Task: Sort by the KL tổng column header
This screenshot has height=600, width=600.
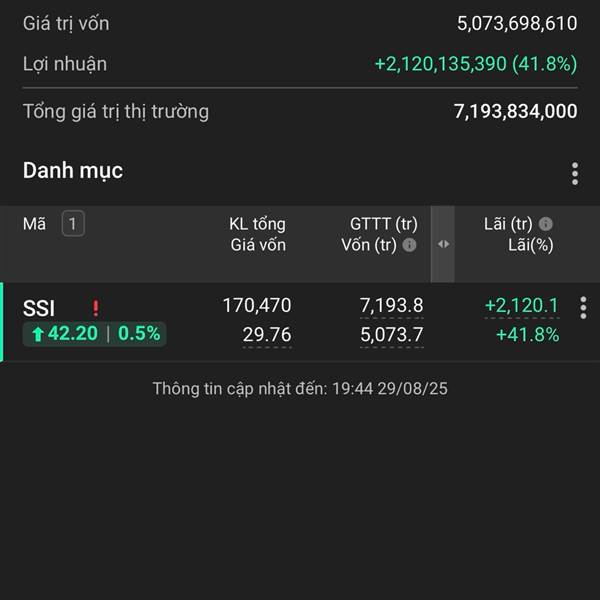Action: click(257, 224)
